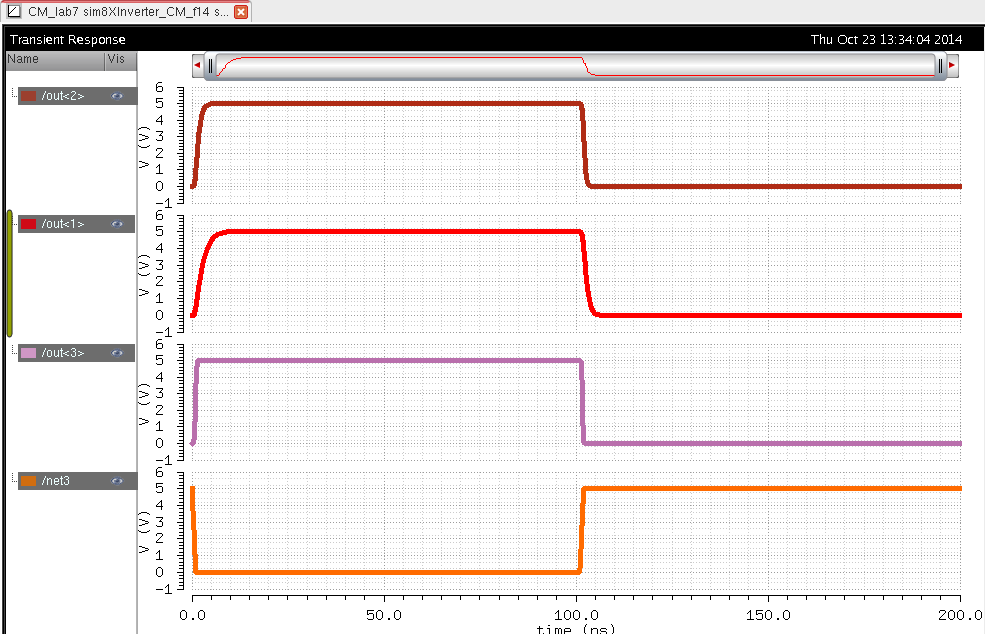Click the time (ns) axis label

575,628
